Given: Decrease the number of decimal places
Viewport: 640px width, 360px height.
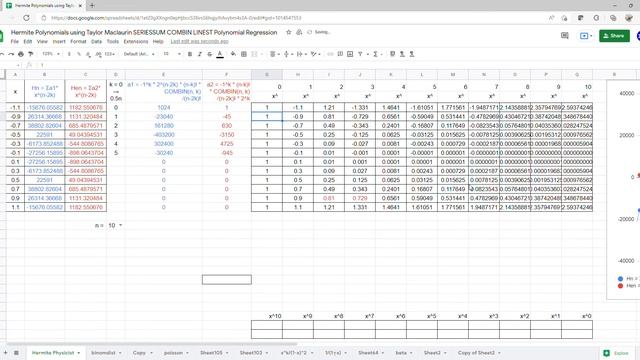Looking at the screenshot, I should [x=89, y=54].
